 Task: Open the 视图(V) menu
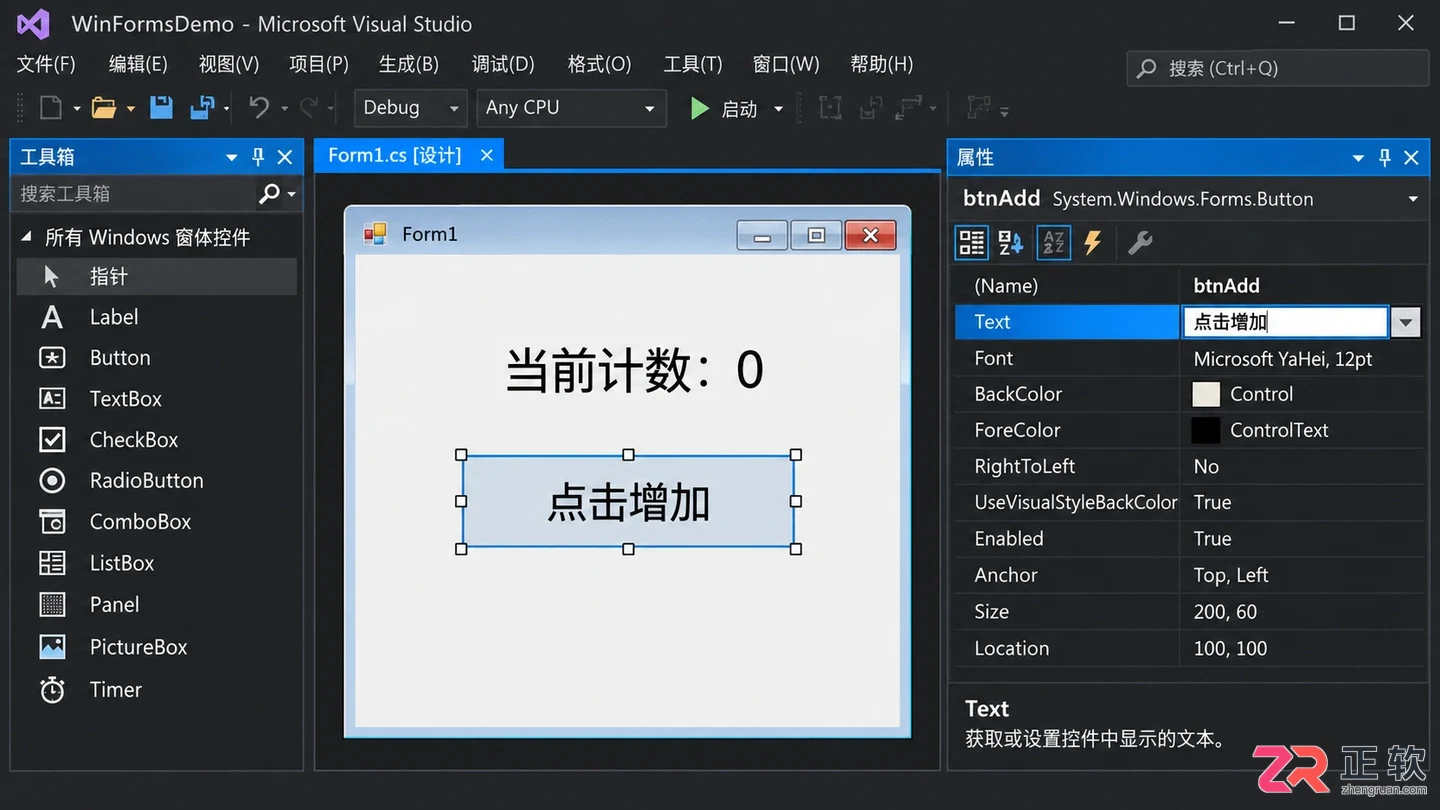229,64
